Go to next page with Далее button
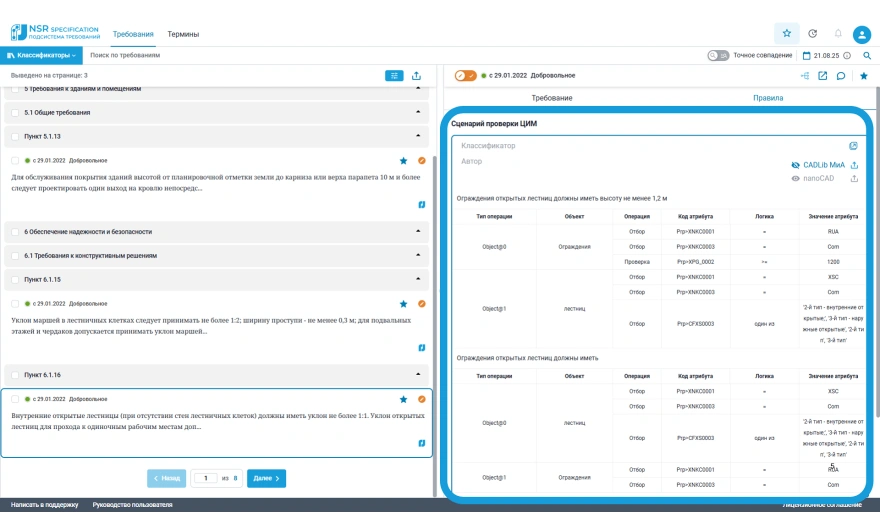Image resolution: width=880 pixels, height=528 pixels. tap(266, 478)
